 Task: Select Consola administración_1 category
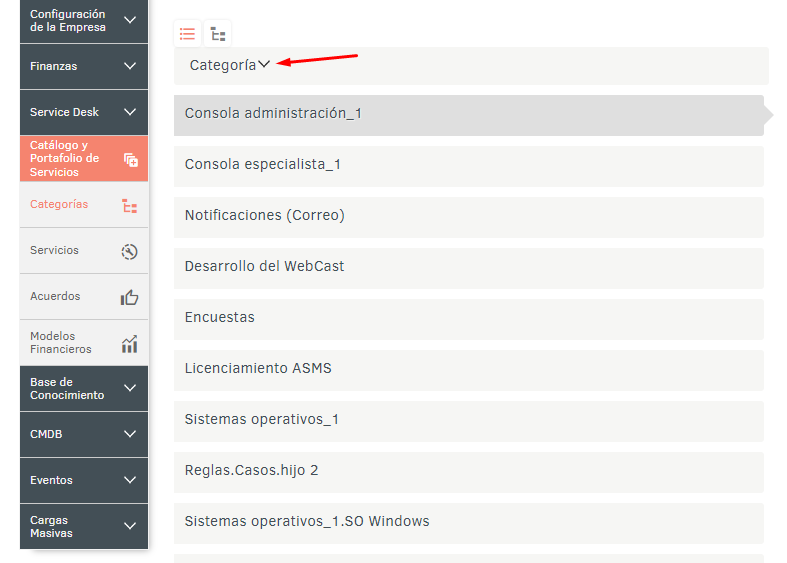tap(469, 115)
